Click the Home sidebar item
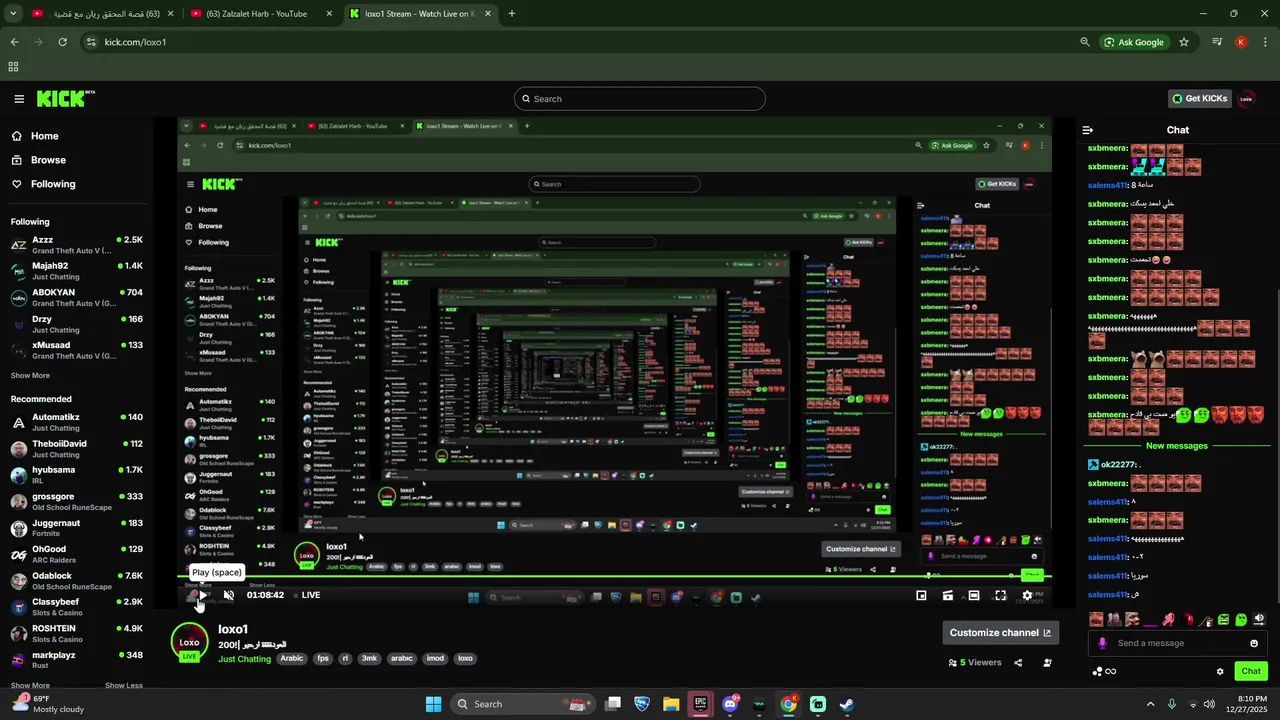Image resolution: width=1280 pixels, height=720 pixels. tap(44, 136)
